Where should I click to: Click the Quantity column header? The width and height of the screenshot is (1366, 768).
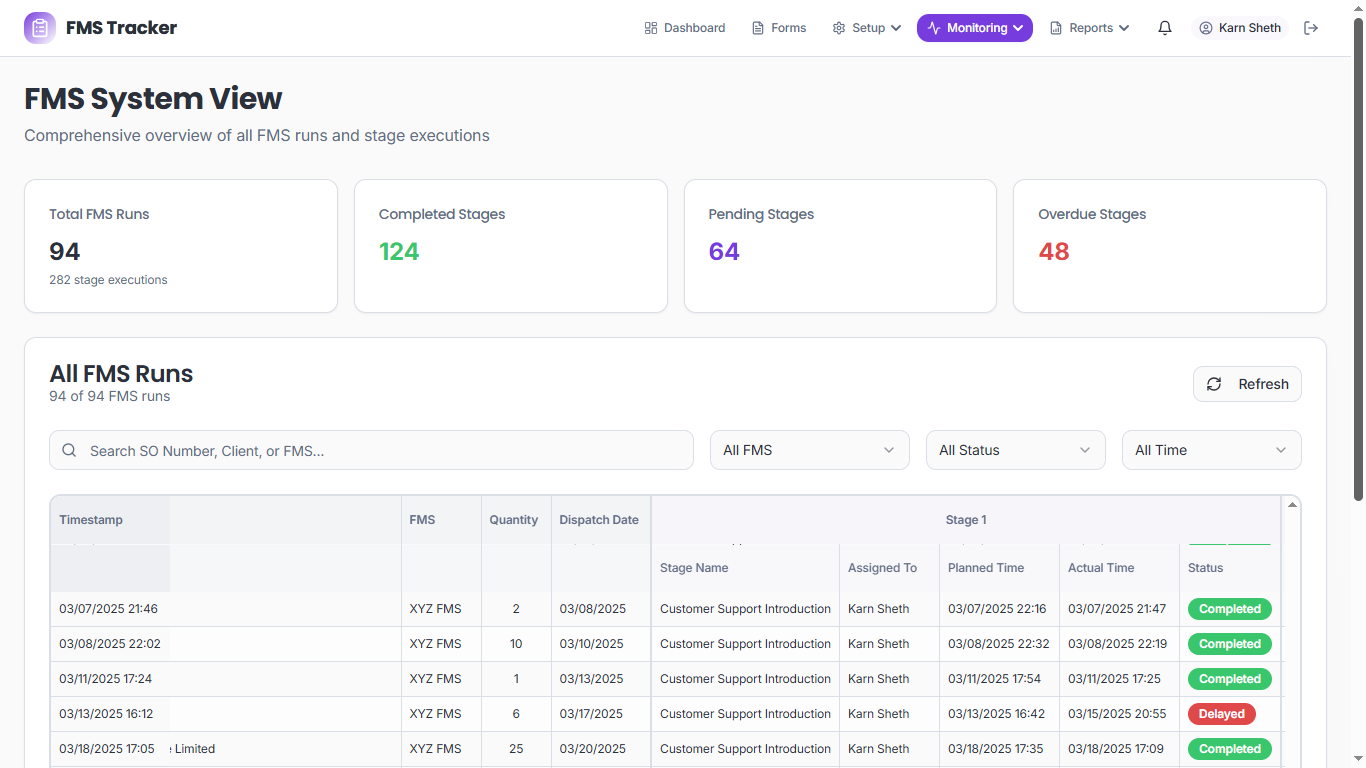514,520
